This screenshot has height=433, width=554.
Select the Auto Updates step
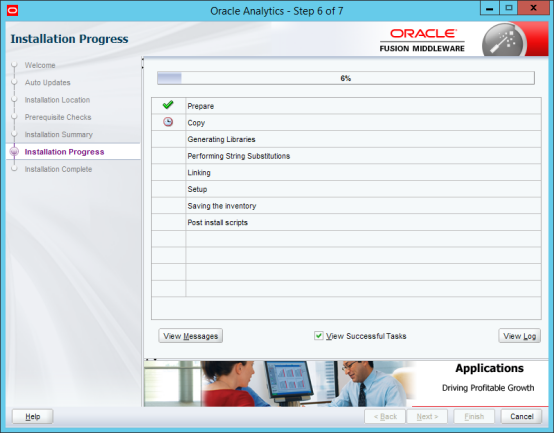coord(47,83)
